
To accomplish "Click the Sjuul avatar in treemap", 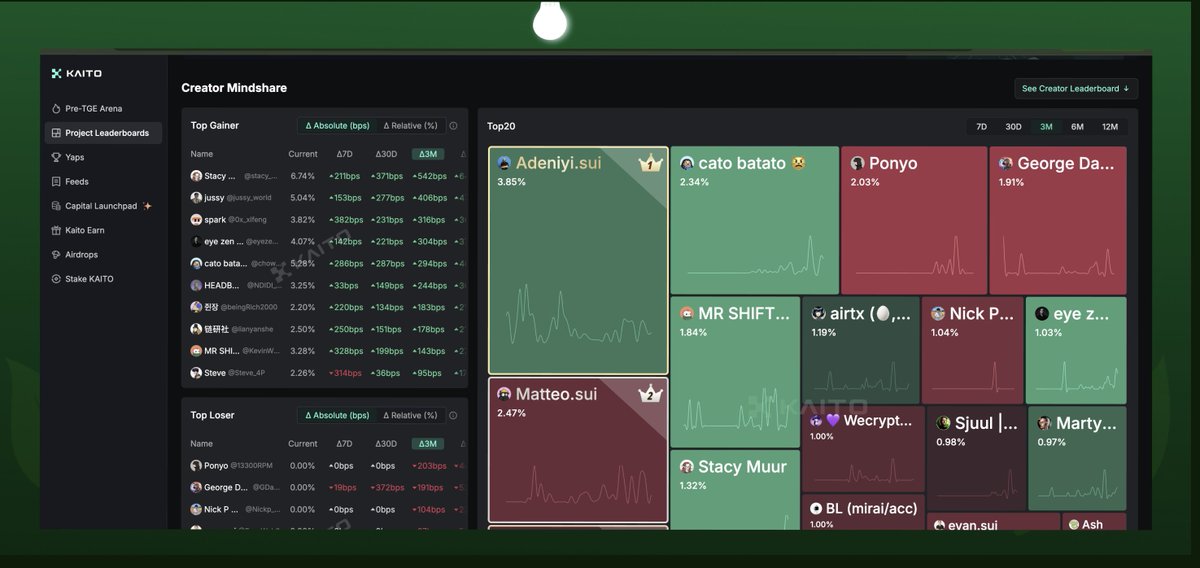I will (x=943, y=423).
